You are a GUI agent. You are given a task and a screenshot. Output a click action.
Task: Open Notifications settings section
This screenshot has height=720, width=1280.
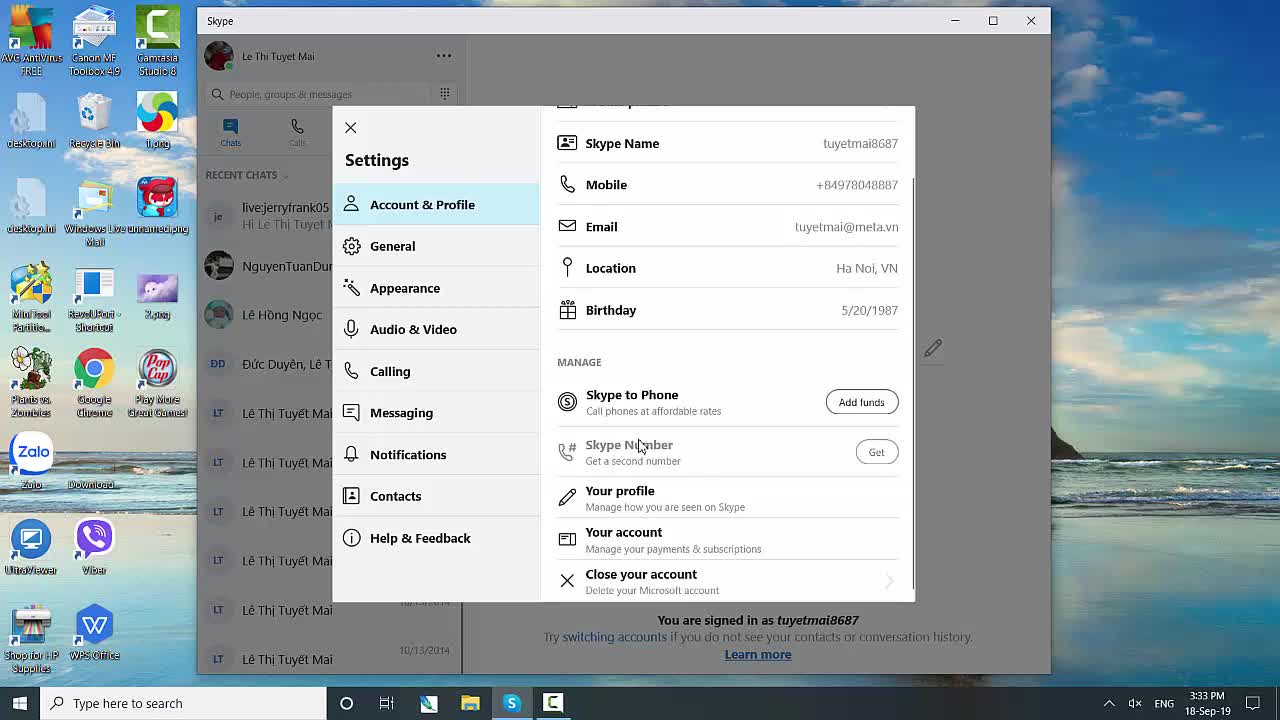click(x=436, y=454)
